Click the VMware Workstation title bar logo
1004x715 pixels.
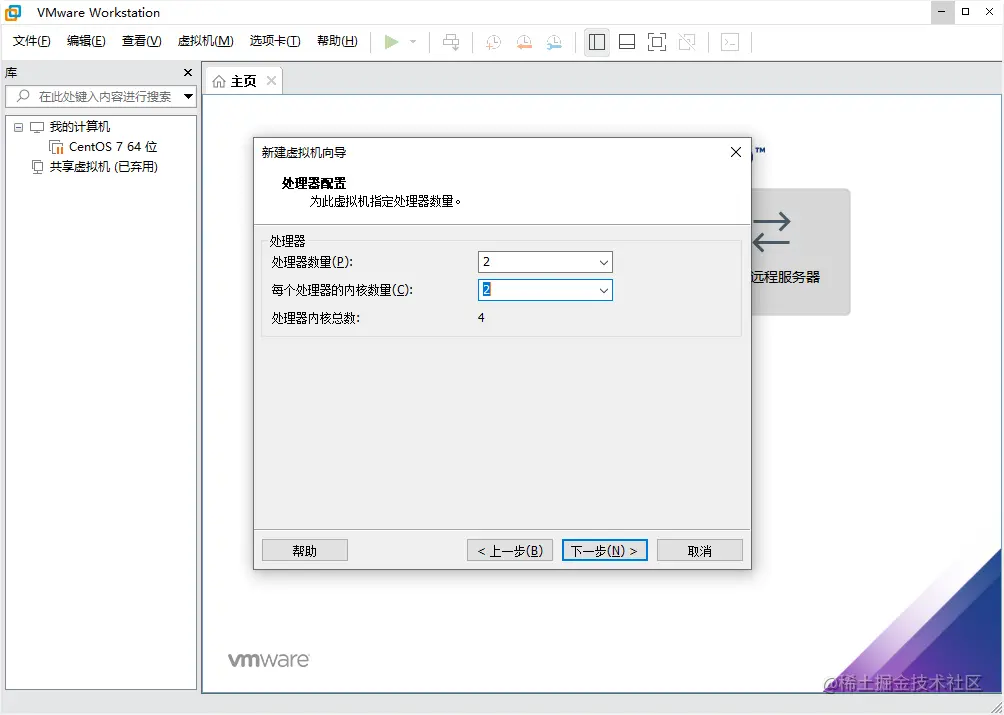pyautogui.click(x=13, y=12)
